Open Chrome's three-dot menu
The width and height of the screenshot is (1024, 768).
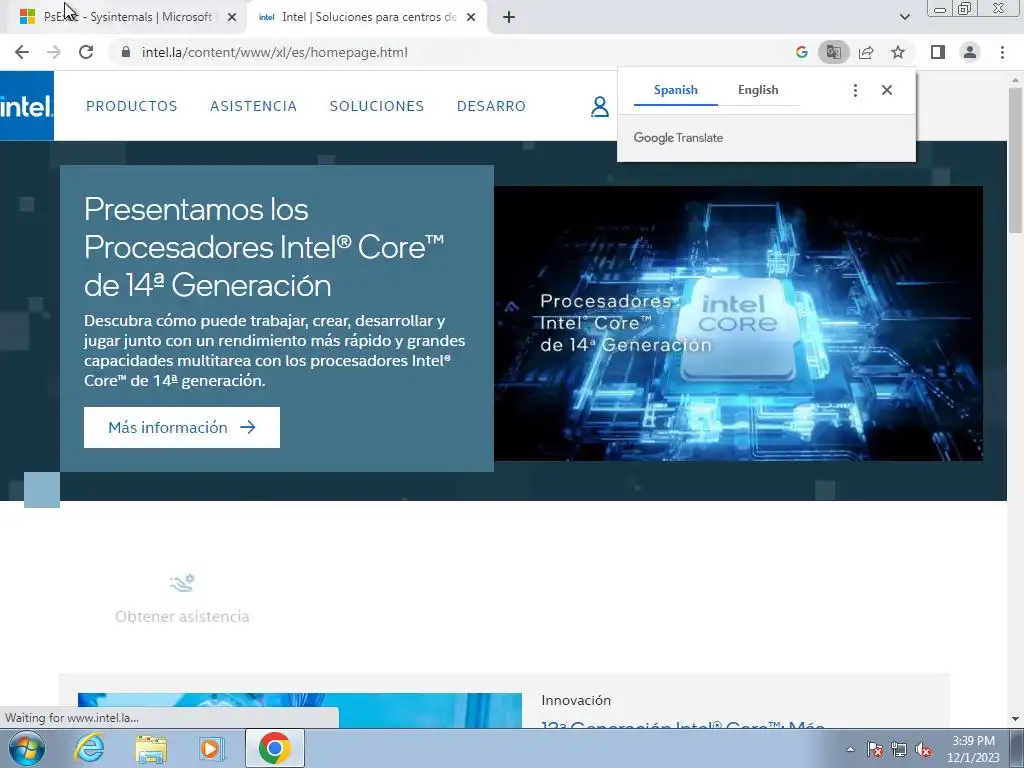(1002, 52)
